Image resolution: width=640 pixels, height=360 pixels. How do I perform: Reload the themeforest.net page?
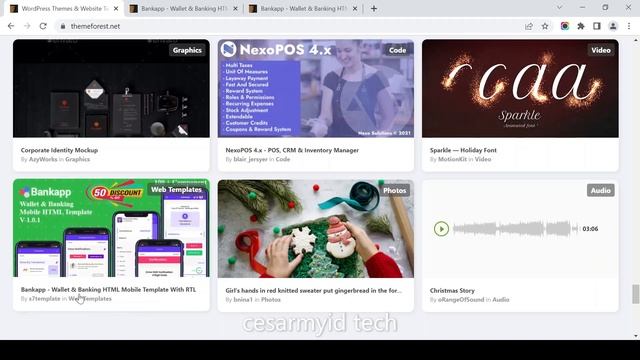click(43, 26)
